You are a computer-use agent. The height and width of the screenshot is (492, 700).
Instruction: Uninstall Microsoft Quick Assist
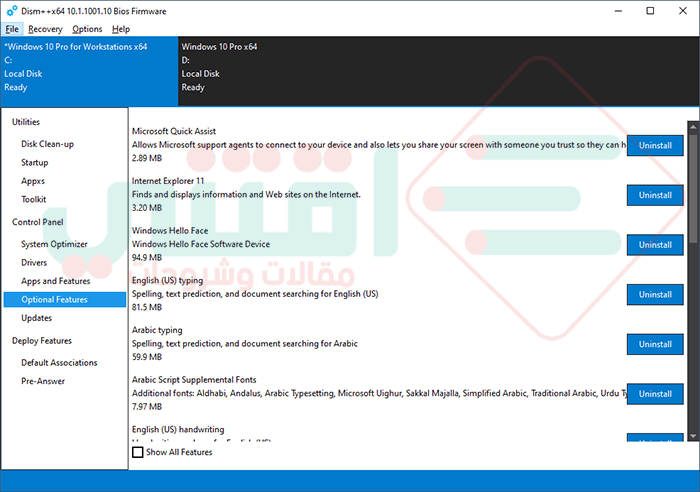pyautogui.click(x=655, y=146)
